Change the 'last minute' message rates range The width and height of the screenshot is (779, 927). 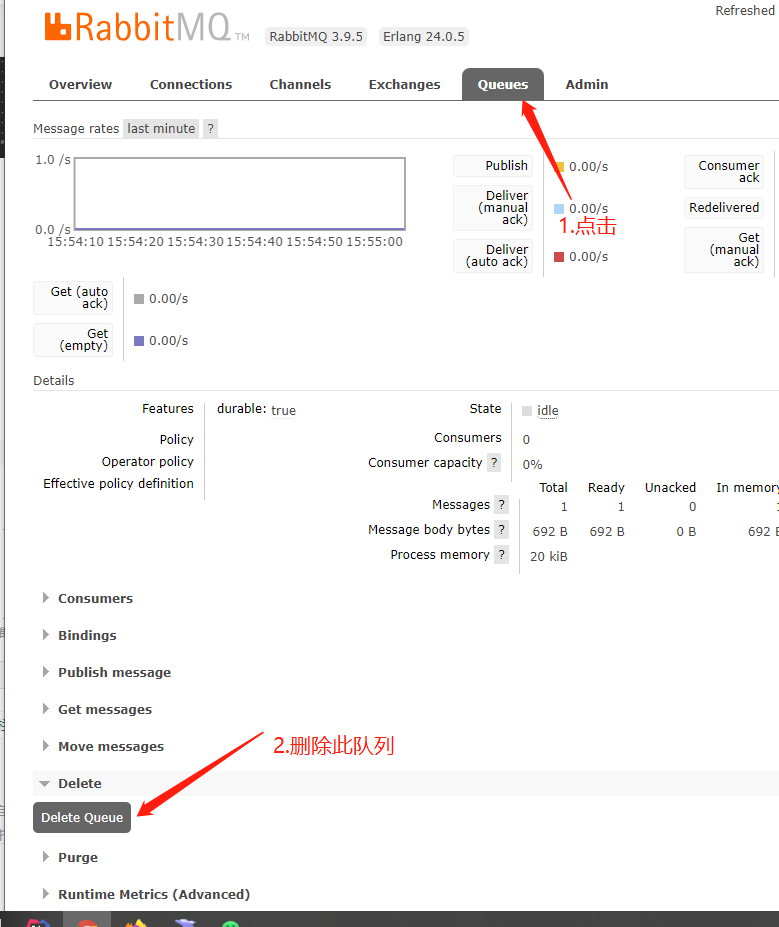coord(161,128)
